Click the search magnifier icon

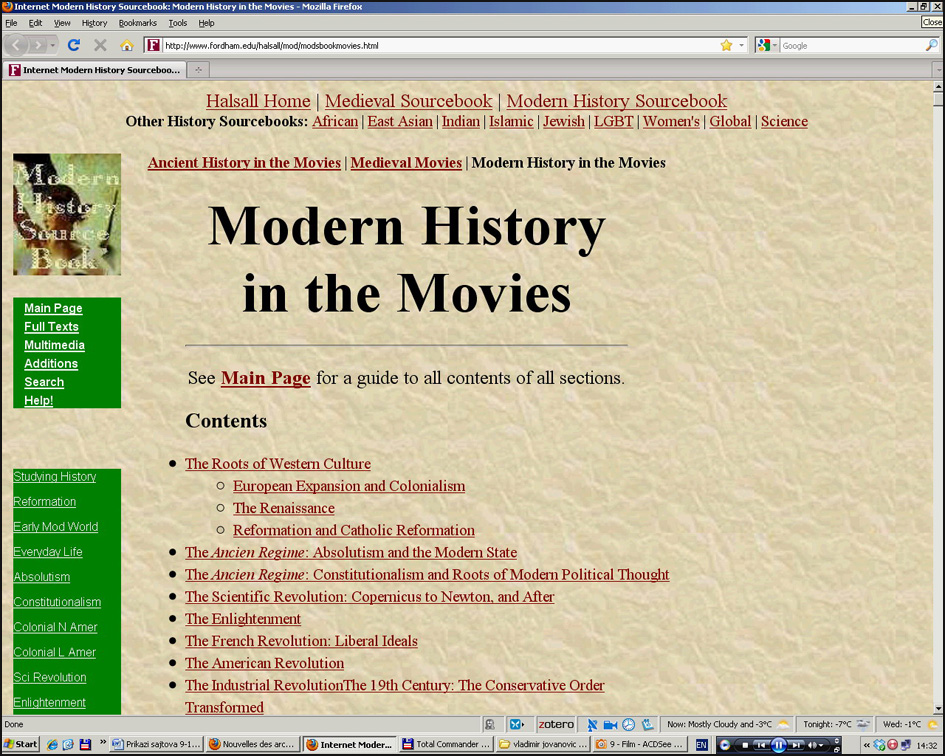(x=932, y=45)
